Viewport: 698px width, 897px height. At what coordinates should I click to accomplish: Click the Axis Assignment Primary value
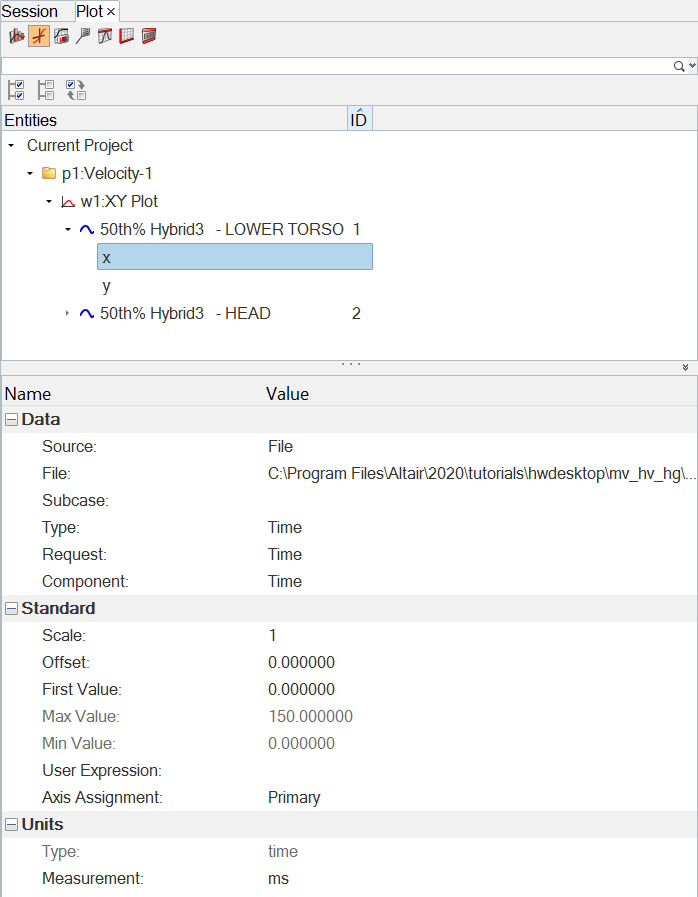tap(294, 797)
